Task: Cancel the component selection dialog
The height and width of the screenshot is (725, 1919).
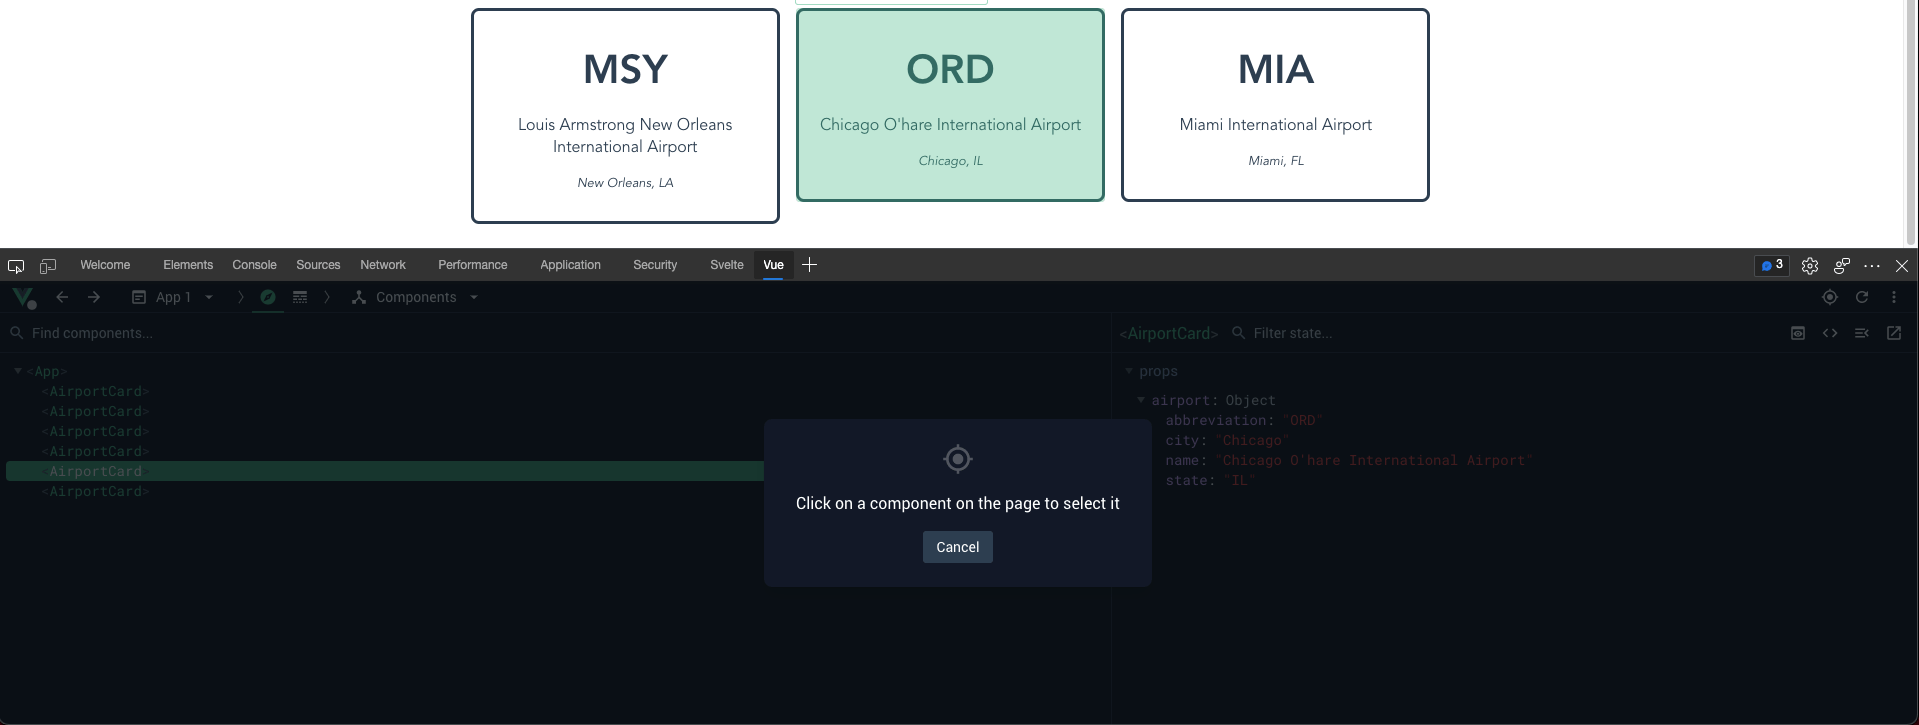Action: 958,547
